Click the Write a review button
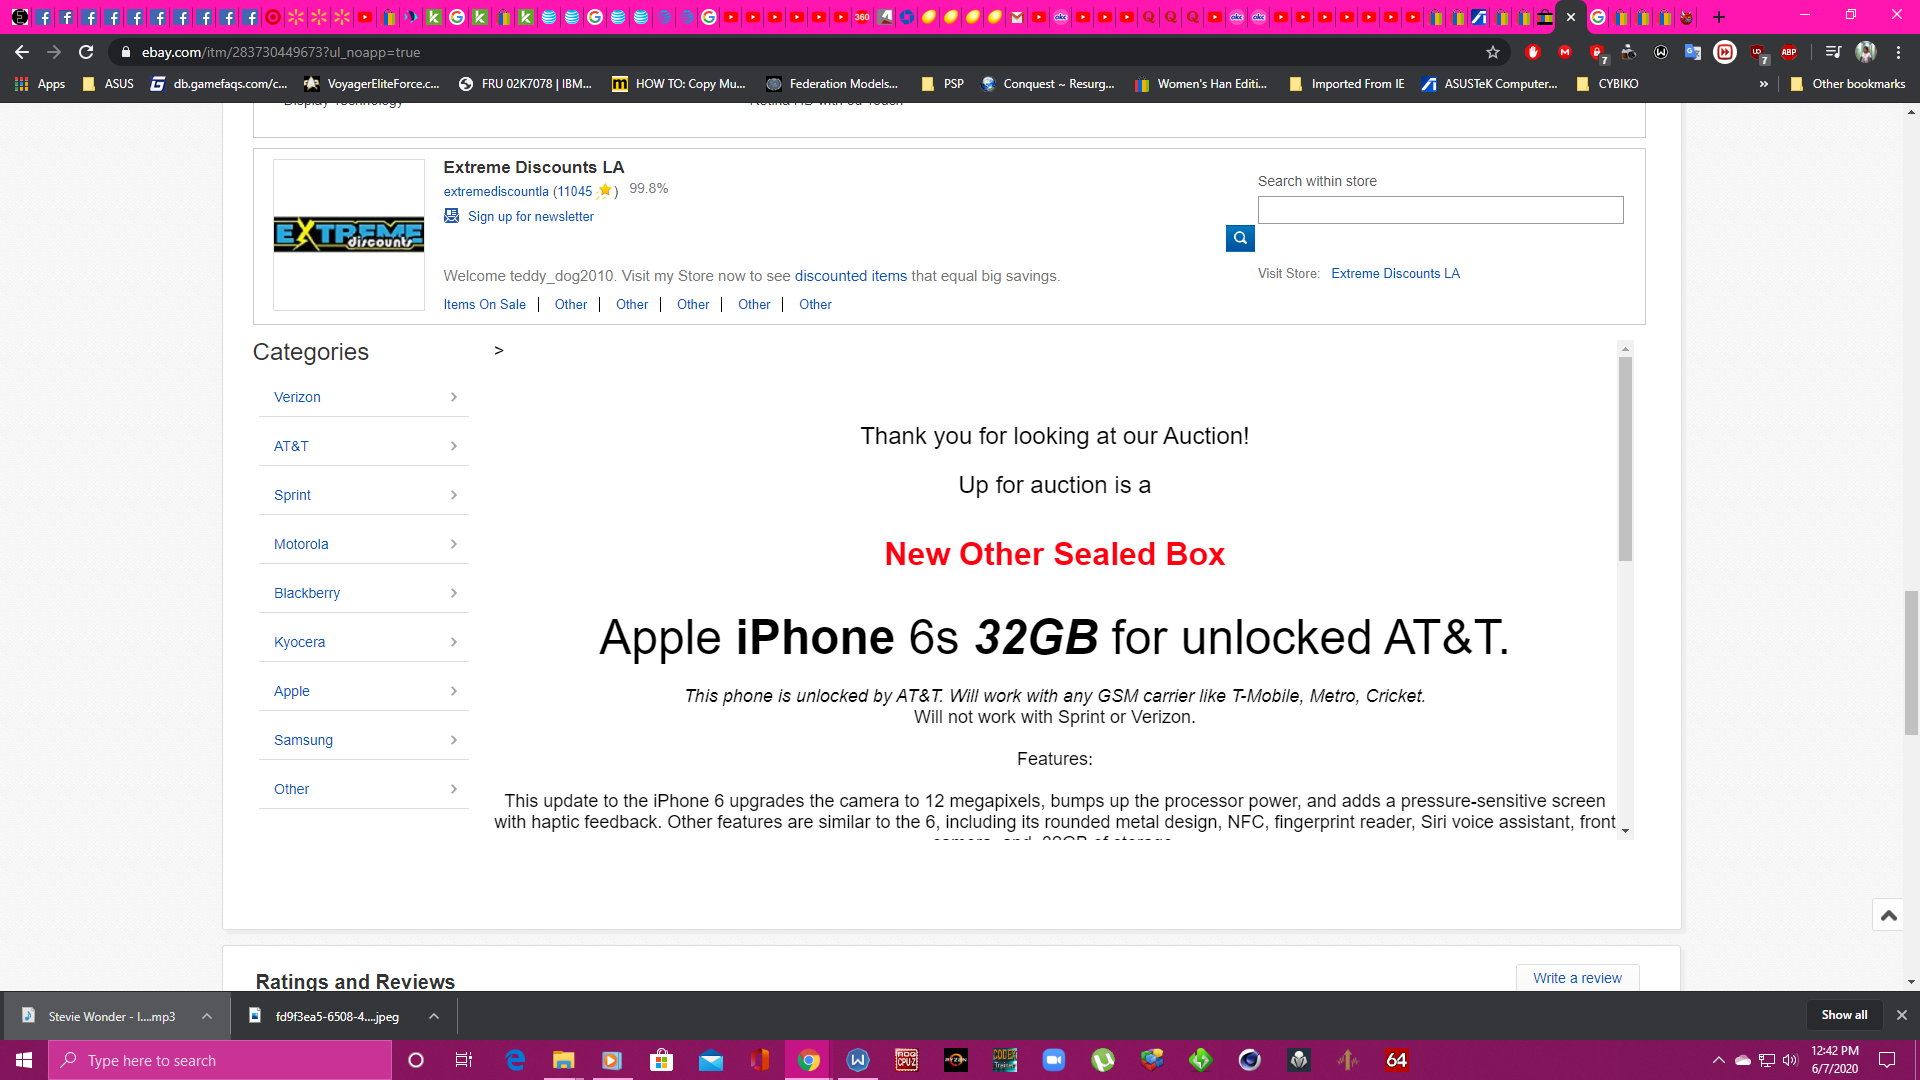1920x1080 pixels. point(1577,978)
